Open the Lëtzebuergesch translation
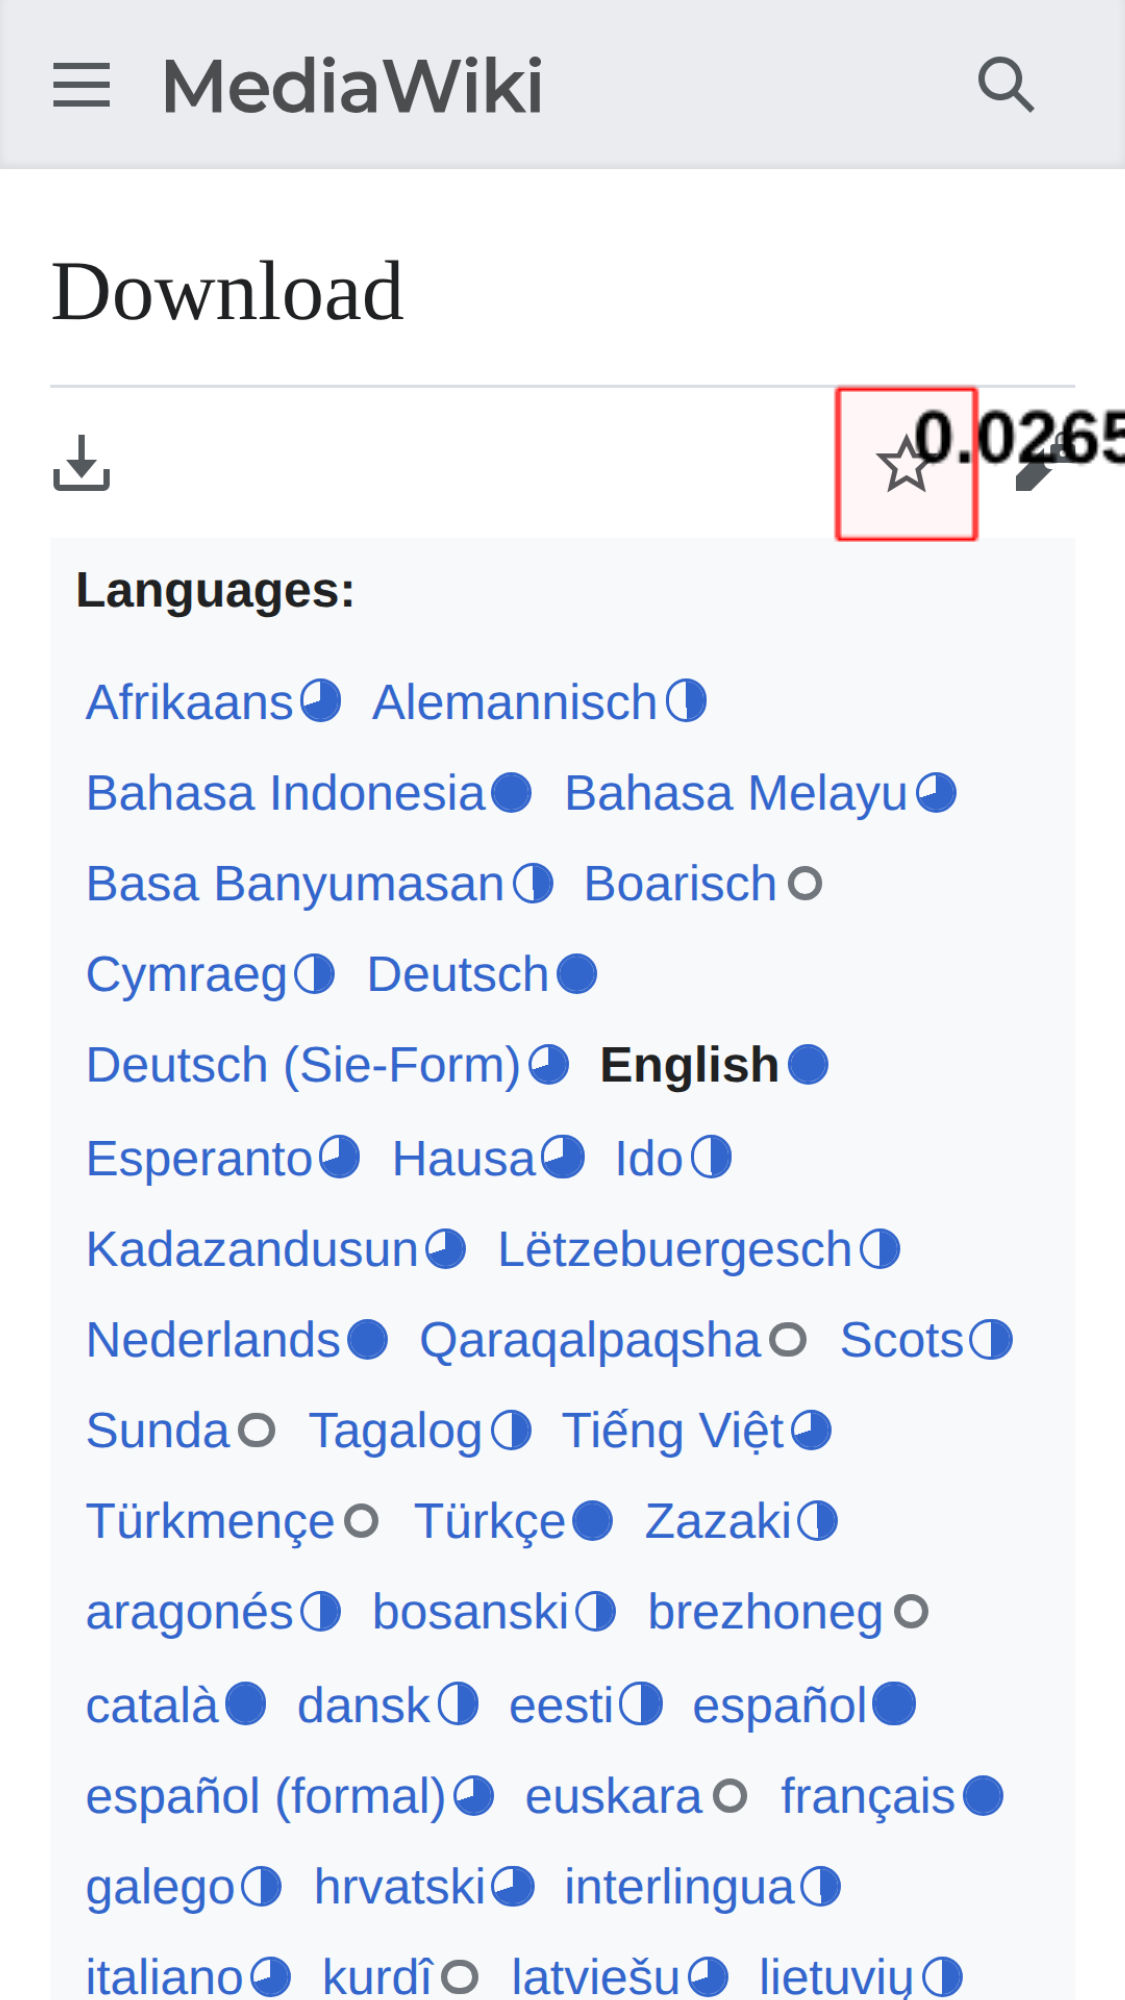Image resolution: width=1125 pixels, height=2000 pixels. [x=674, y=1250]
